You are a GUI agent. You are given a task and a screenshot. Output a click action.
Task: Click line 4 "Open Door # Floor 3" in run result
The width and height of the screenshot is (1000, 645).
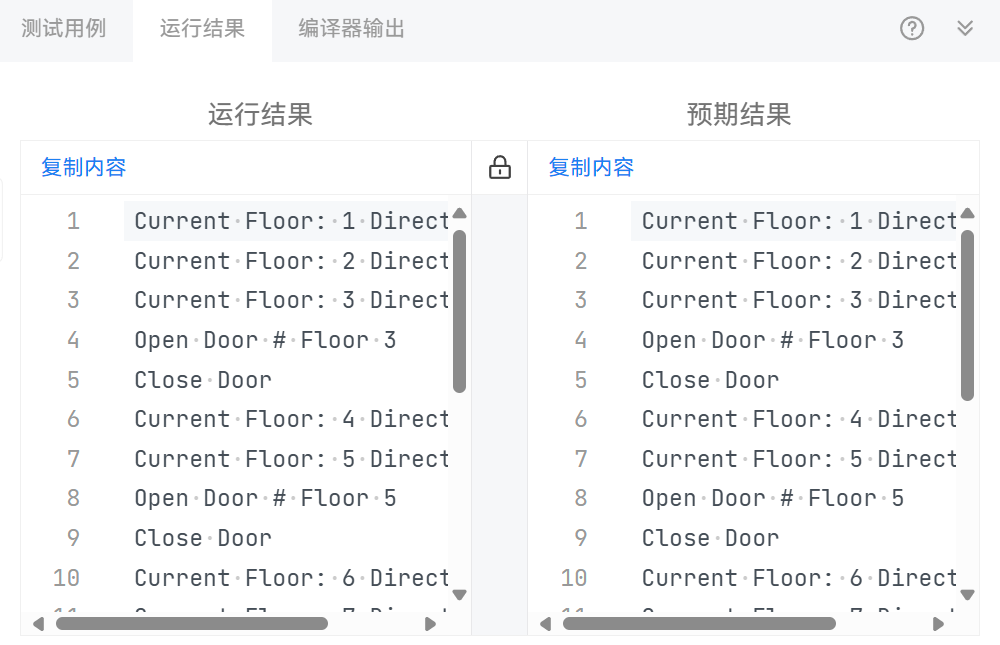click(265, 340)
